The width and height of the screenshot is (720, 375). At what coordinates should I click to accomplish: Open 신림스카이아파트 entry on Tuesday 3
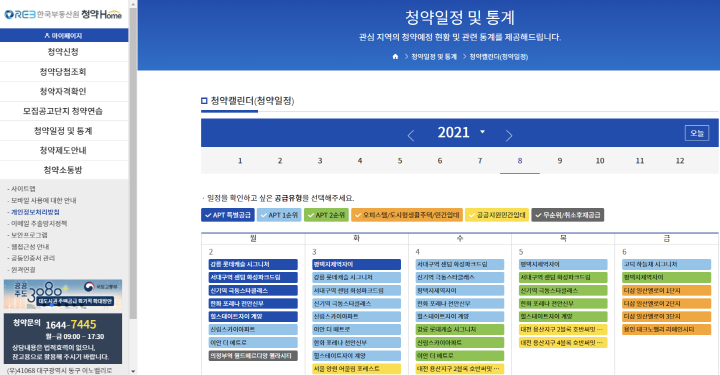coord(356,317)
